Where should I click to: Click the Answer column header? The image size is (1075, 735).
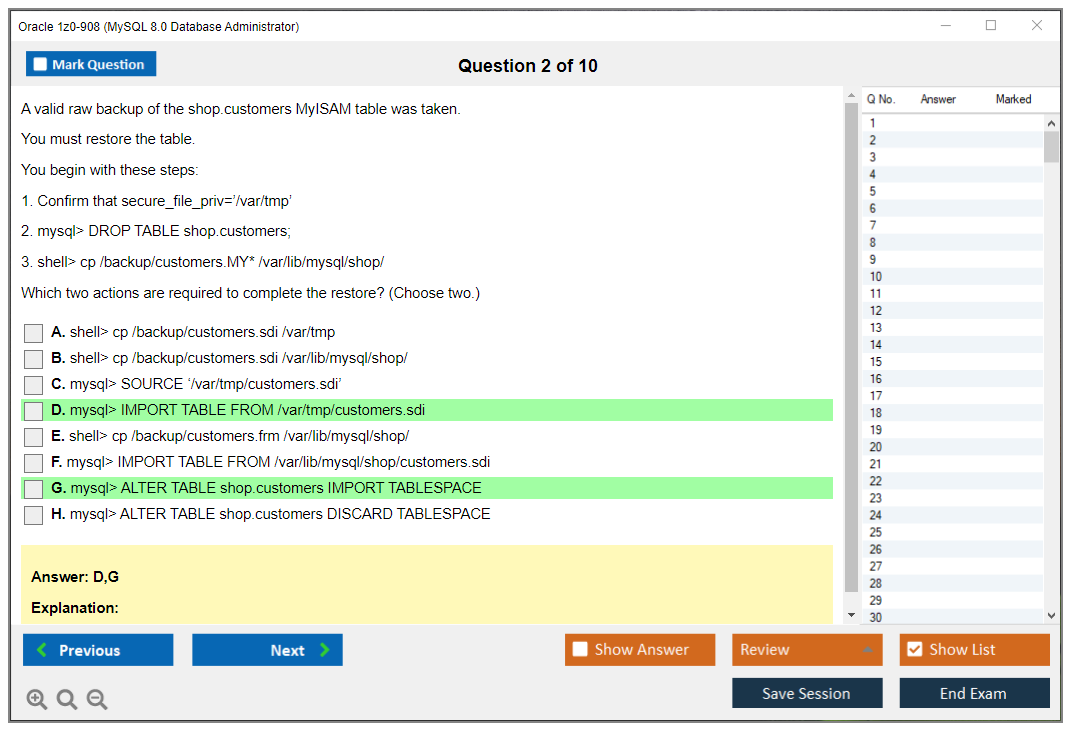[x=940, y=99]
